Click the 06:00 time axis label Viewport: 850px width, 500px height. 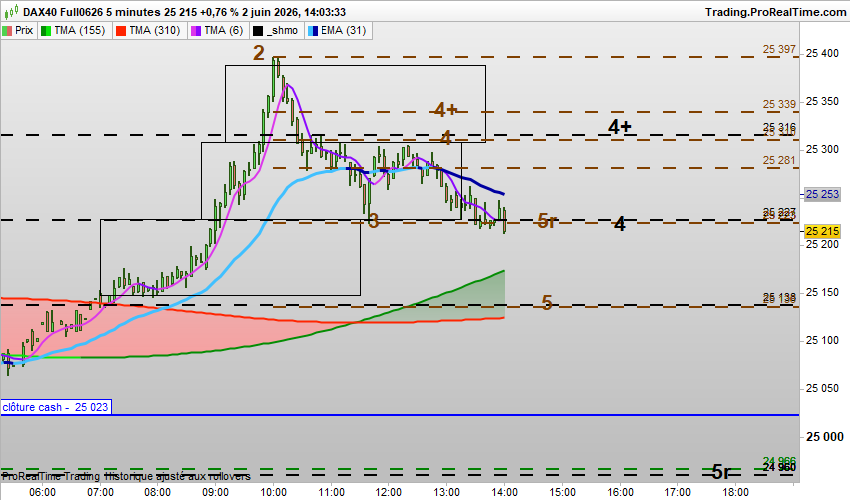point(42,492)
